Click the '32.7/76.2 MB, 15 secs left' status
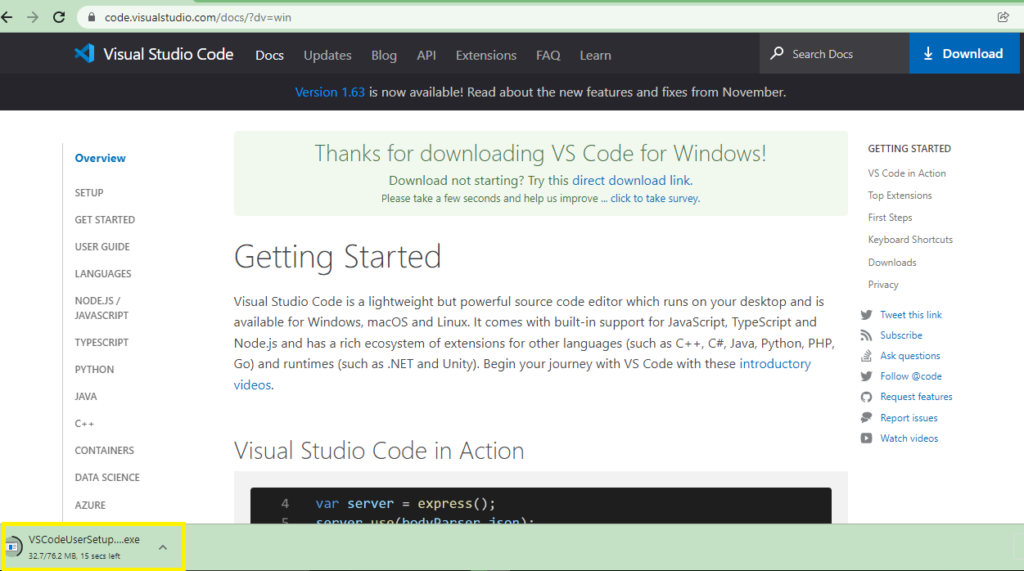1024x571 pixels. 74,556
